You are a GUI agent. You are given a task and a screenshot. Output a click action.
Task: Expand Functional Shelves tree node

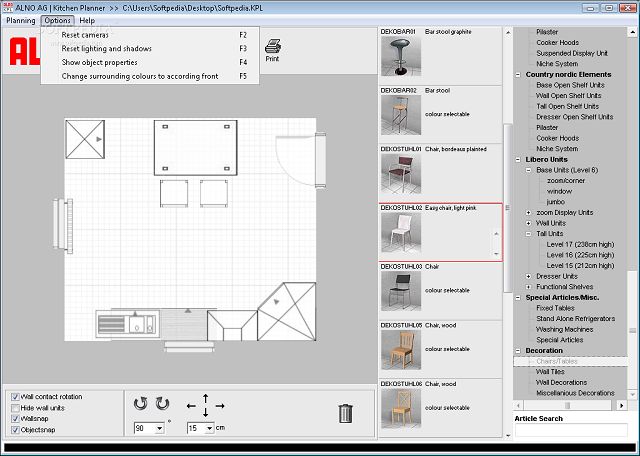529,287
